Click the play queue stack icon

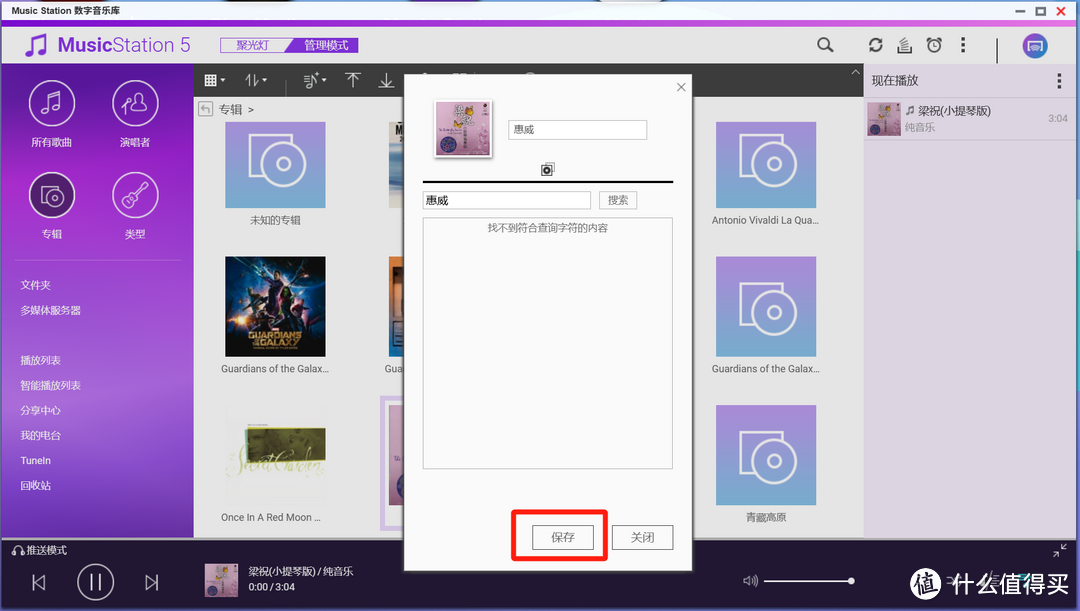[x=903, y=45]
